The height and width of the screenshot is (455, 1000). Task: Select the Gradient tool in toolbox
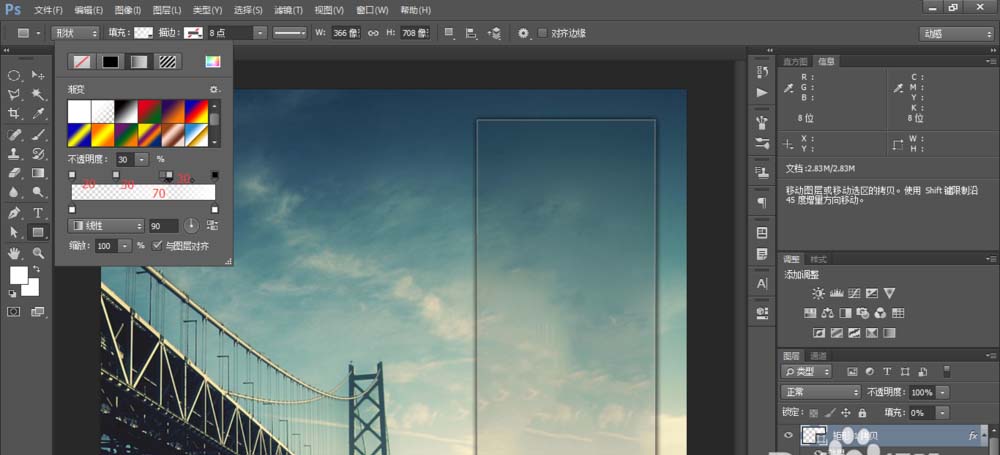(38, 173)
